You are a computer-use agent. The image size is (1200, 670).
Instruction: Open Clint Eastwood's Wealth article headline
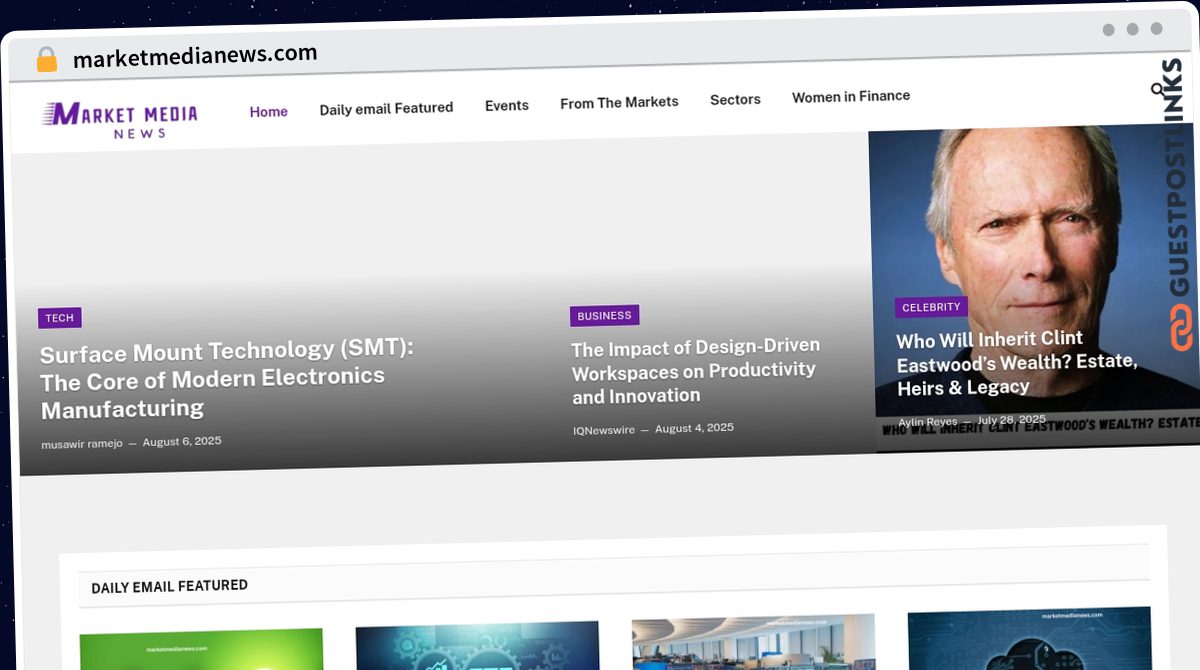(x=1016, y=363)
